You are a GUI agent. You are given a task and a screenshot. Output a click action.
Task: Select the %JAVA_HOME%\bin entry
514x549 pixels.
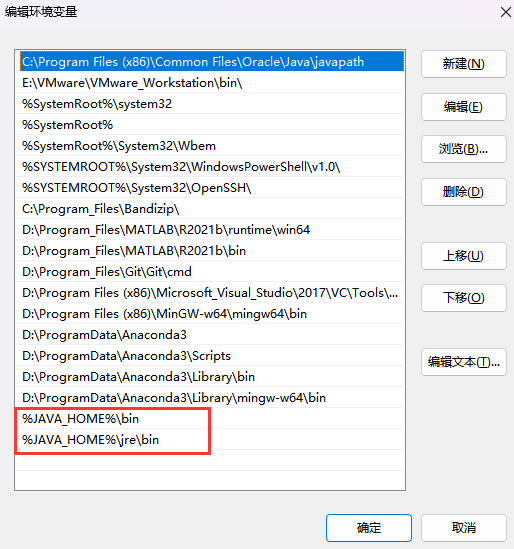coord(210,419)
